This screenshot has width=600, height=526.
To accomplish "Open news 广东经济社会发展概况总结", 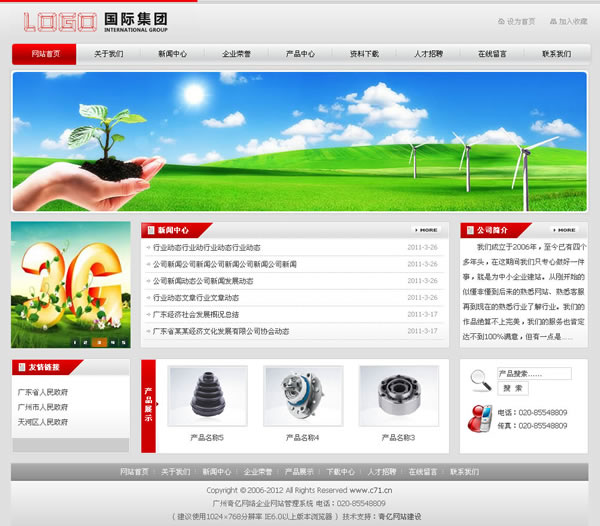I will (x=196, y=314).
